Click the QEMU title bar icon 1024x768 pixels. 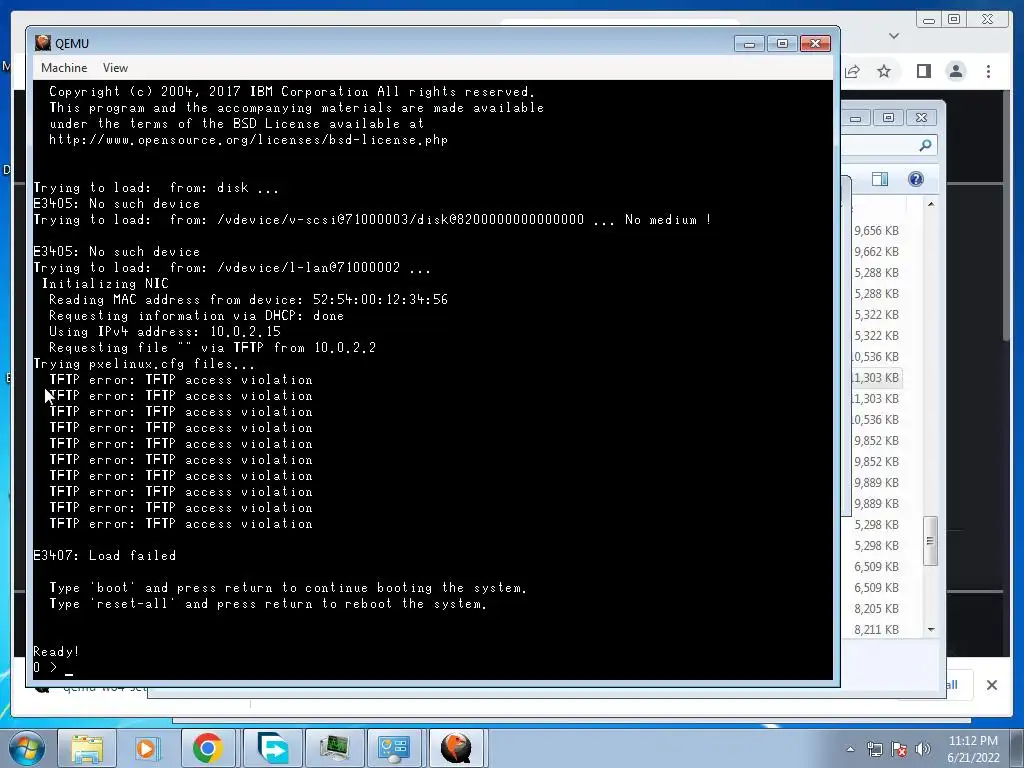point(43,43)
